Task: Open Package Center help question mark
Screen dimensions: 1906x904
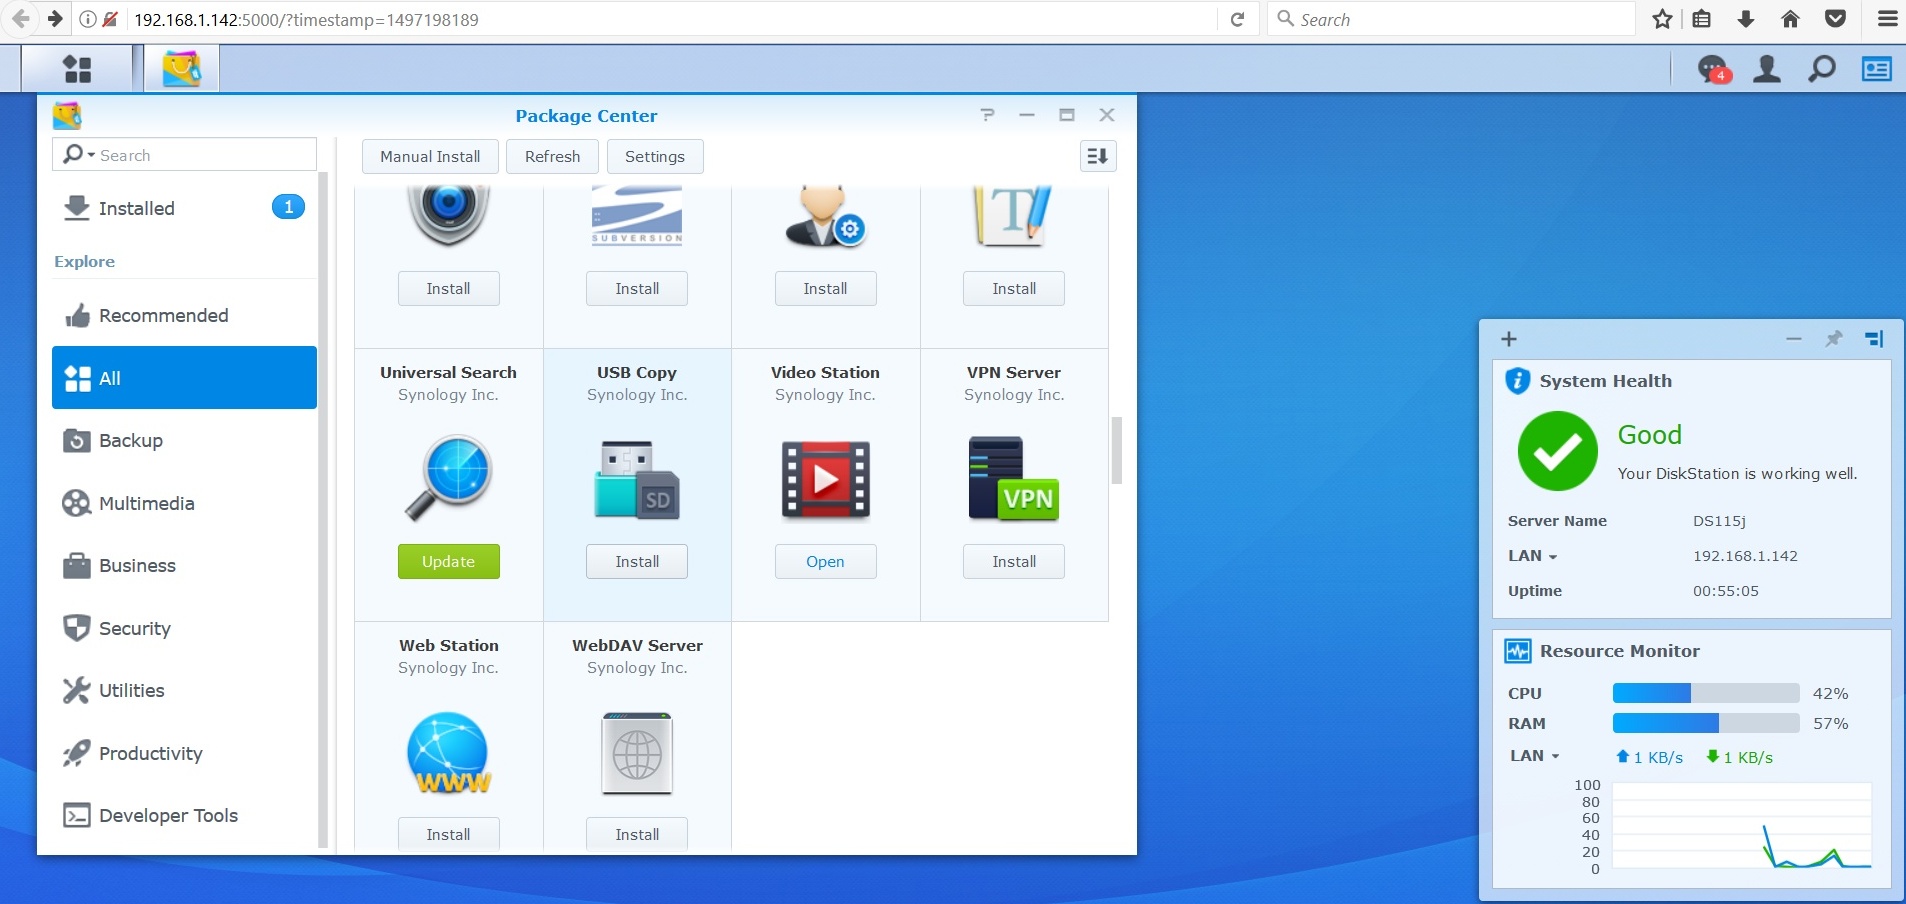Action: (987, 115)
